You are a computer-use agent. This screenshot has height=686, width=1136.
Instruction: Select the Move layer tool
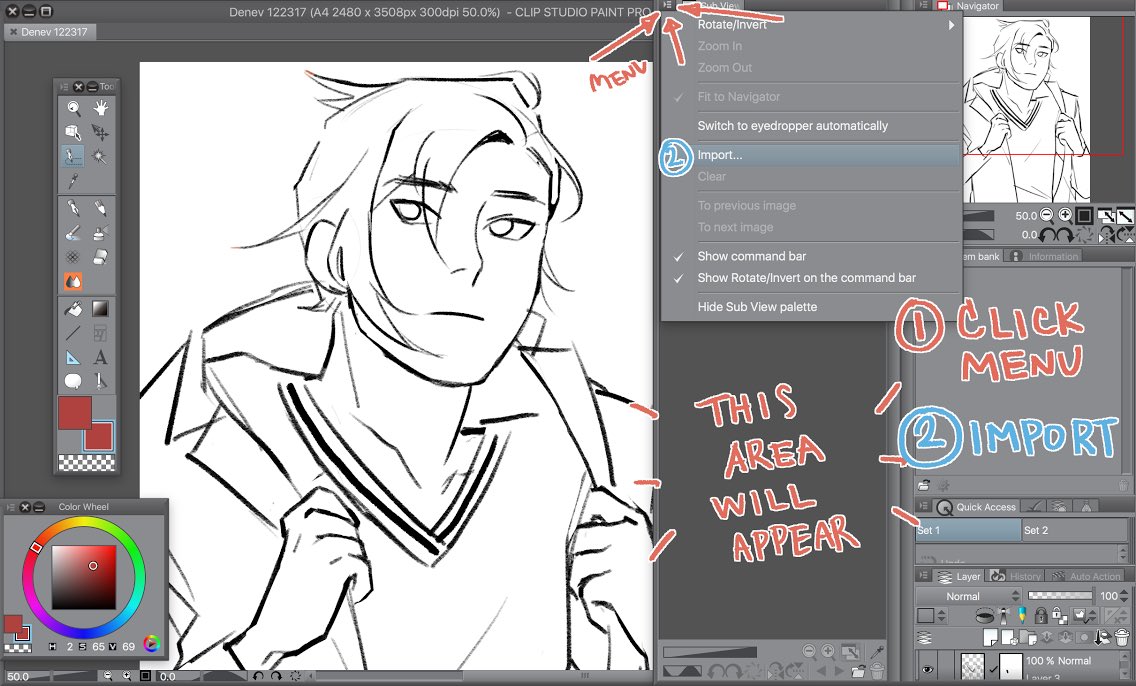pyautogui.click(x=100, y=132)
